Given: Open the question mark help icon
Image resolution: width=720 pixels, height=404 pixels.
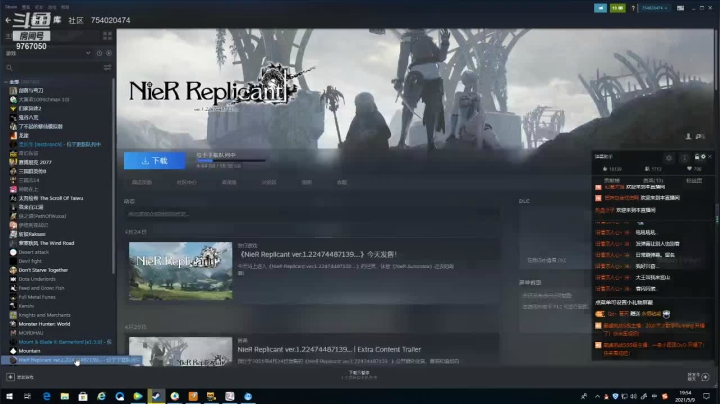Looking at the screenshot, I should (x=633, y=8).
